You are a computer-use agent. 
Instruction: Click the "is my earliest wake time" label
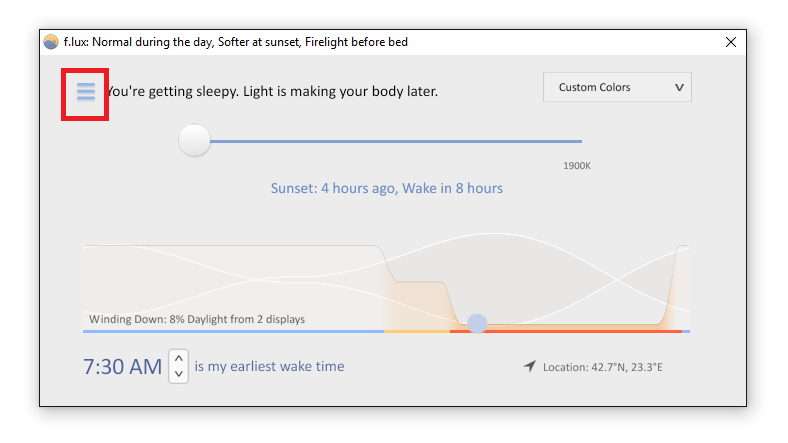tap(269, 366)
